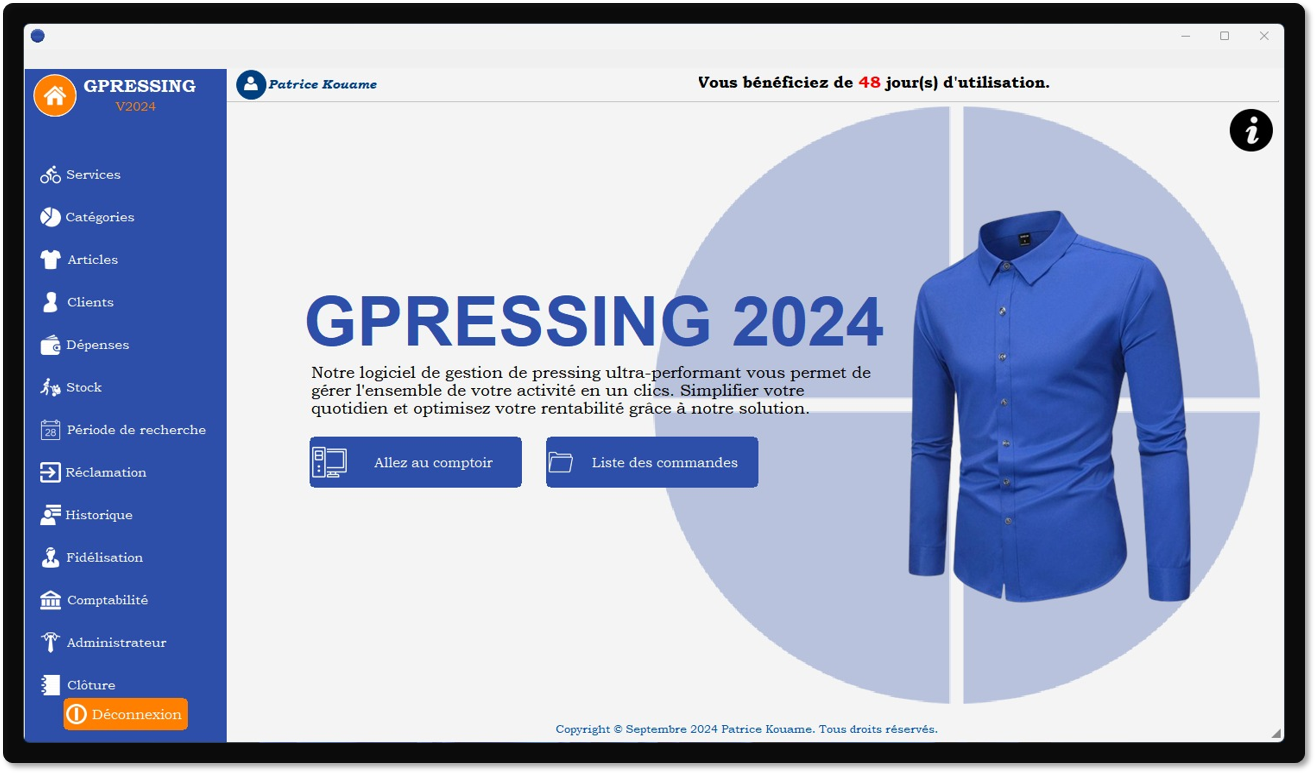Image resolution: width=1315 pixels, height=773 pixels.
Task: Click the power icon on Déconnexion
Action: tap(76, 714)
